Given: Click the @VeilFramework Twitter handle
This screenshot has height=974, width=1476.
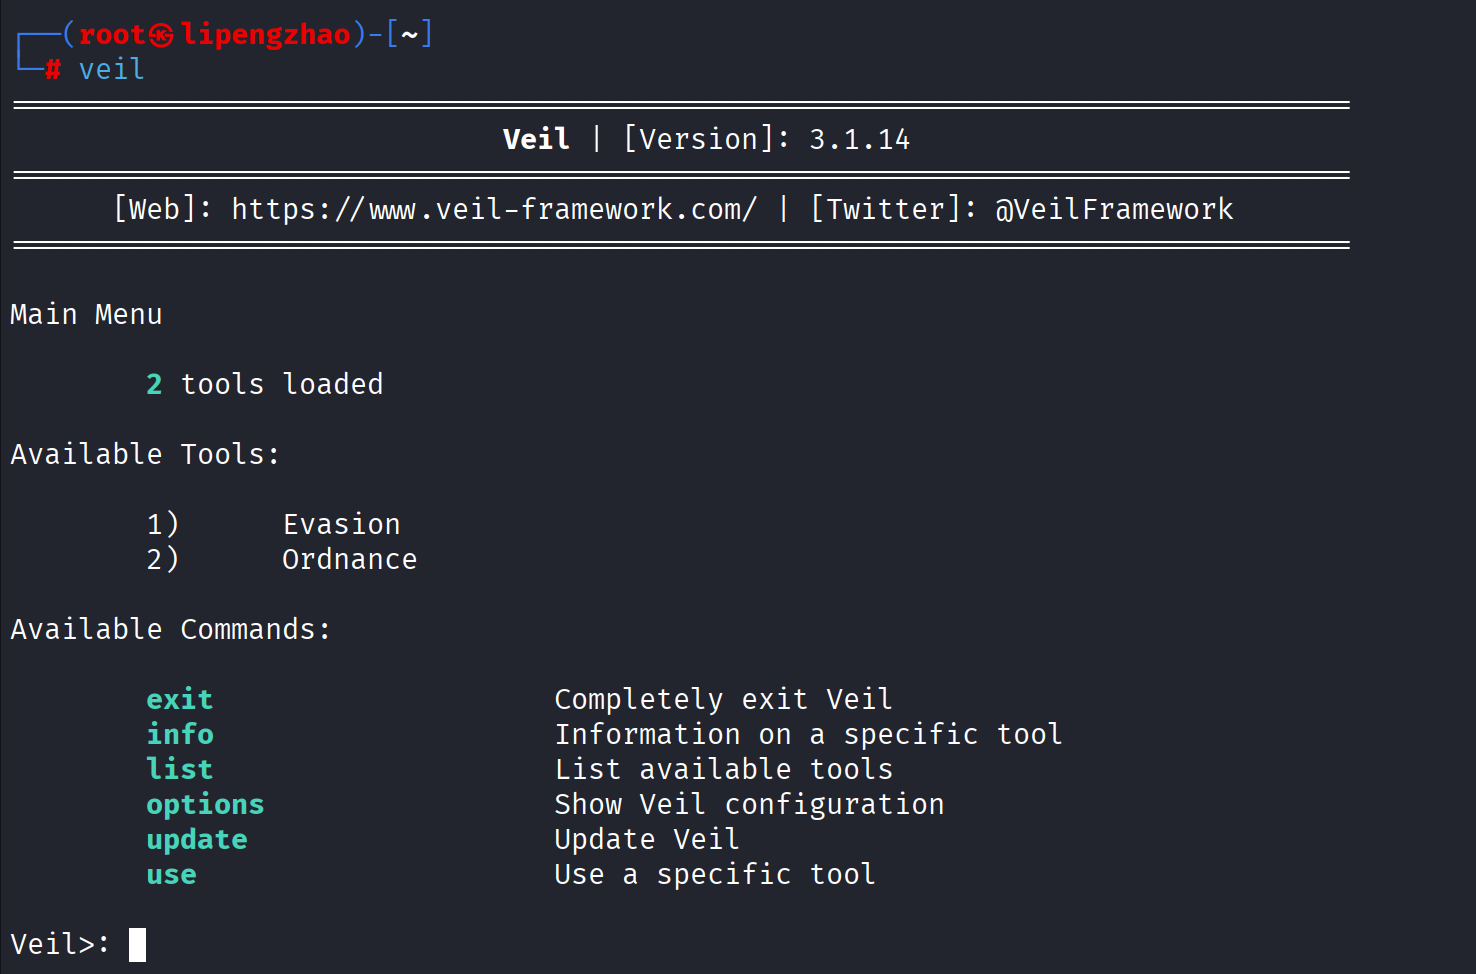Looking at the screenshot, I should coord(1114,209).
